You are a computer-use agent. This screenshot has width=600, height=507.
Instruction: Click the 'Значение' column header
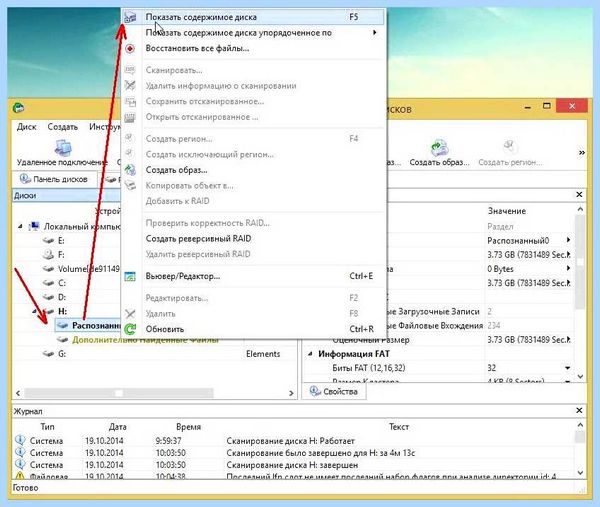coord(507,211)
